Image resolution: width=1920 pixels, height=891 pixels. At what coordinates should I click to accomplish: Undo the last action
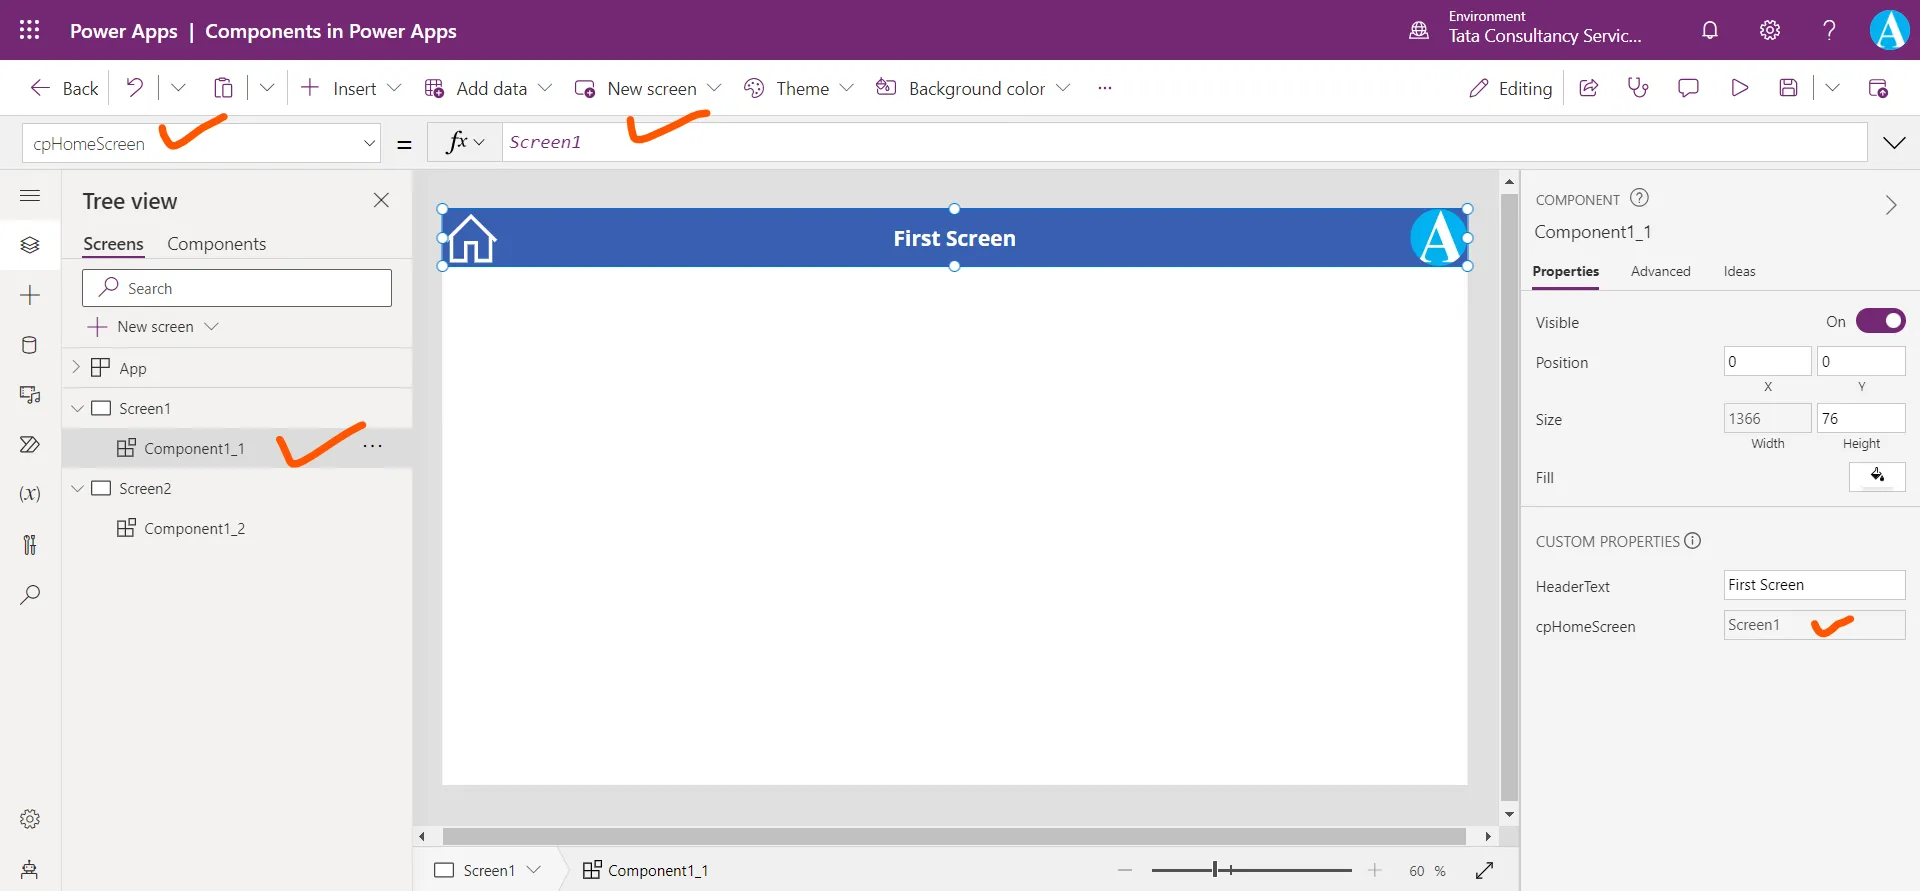(x=134, y=88)
